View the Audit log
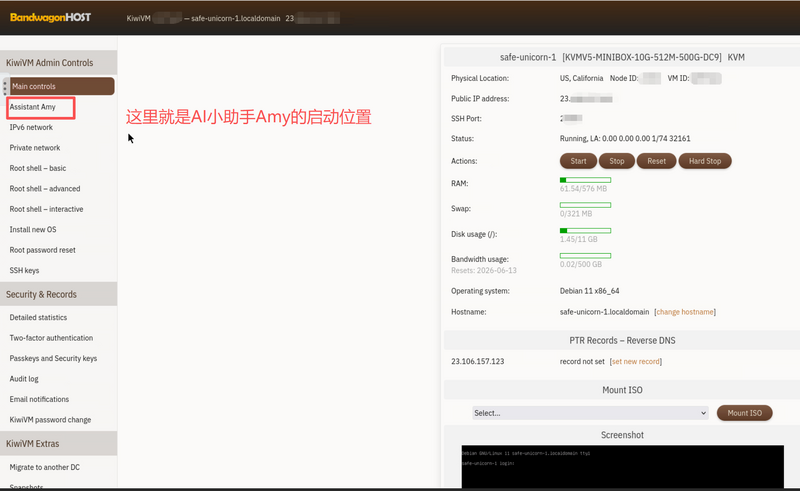This screenshot has height=491, width=800. tap(24, 379)
